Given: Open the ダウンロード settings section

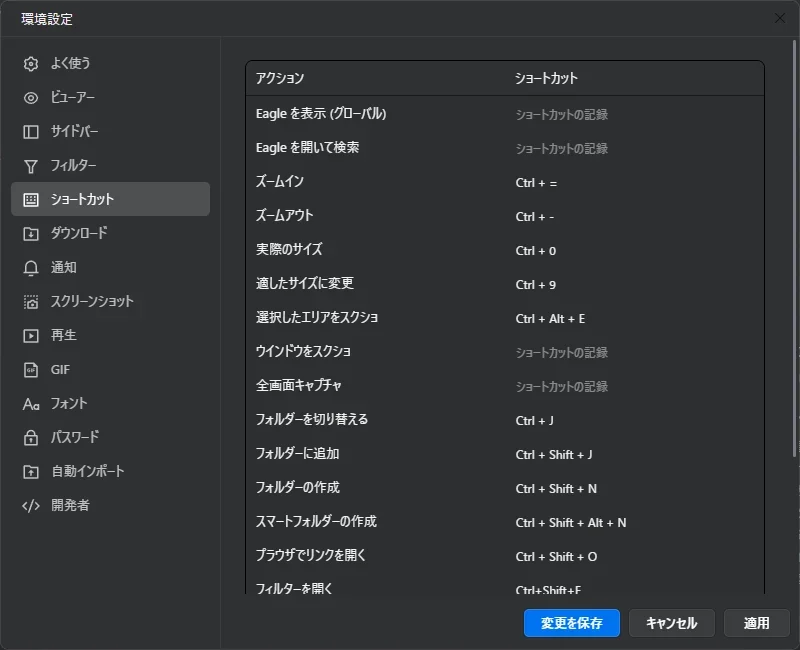Looking at the screenshot, I should click(x=110, y=233).
